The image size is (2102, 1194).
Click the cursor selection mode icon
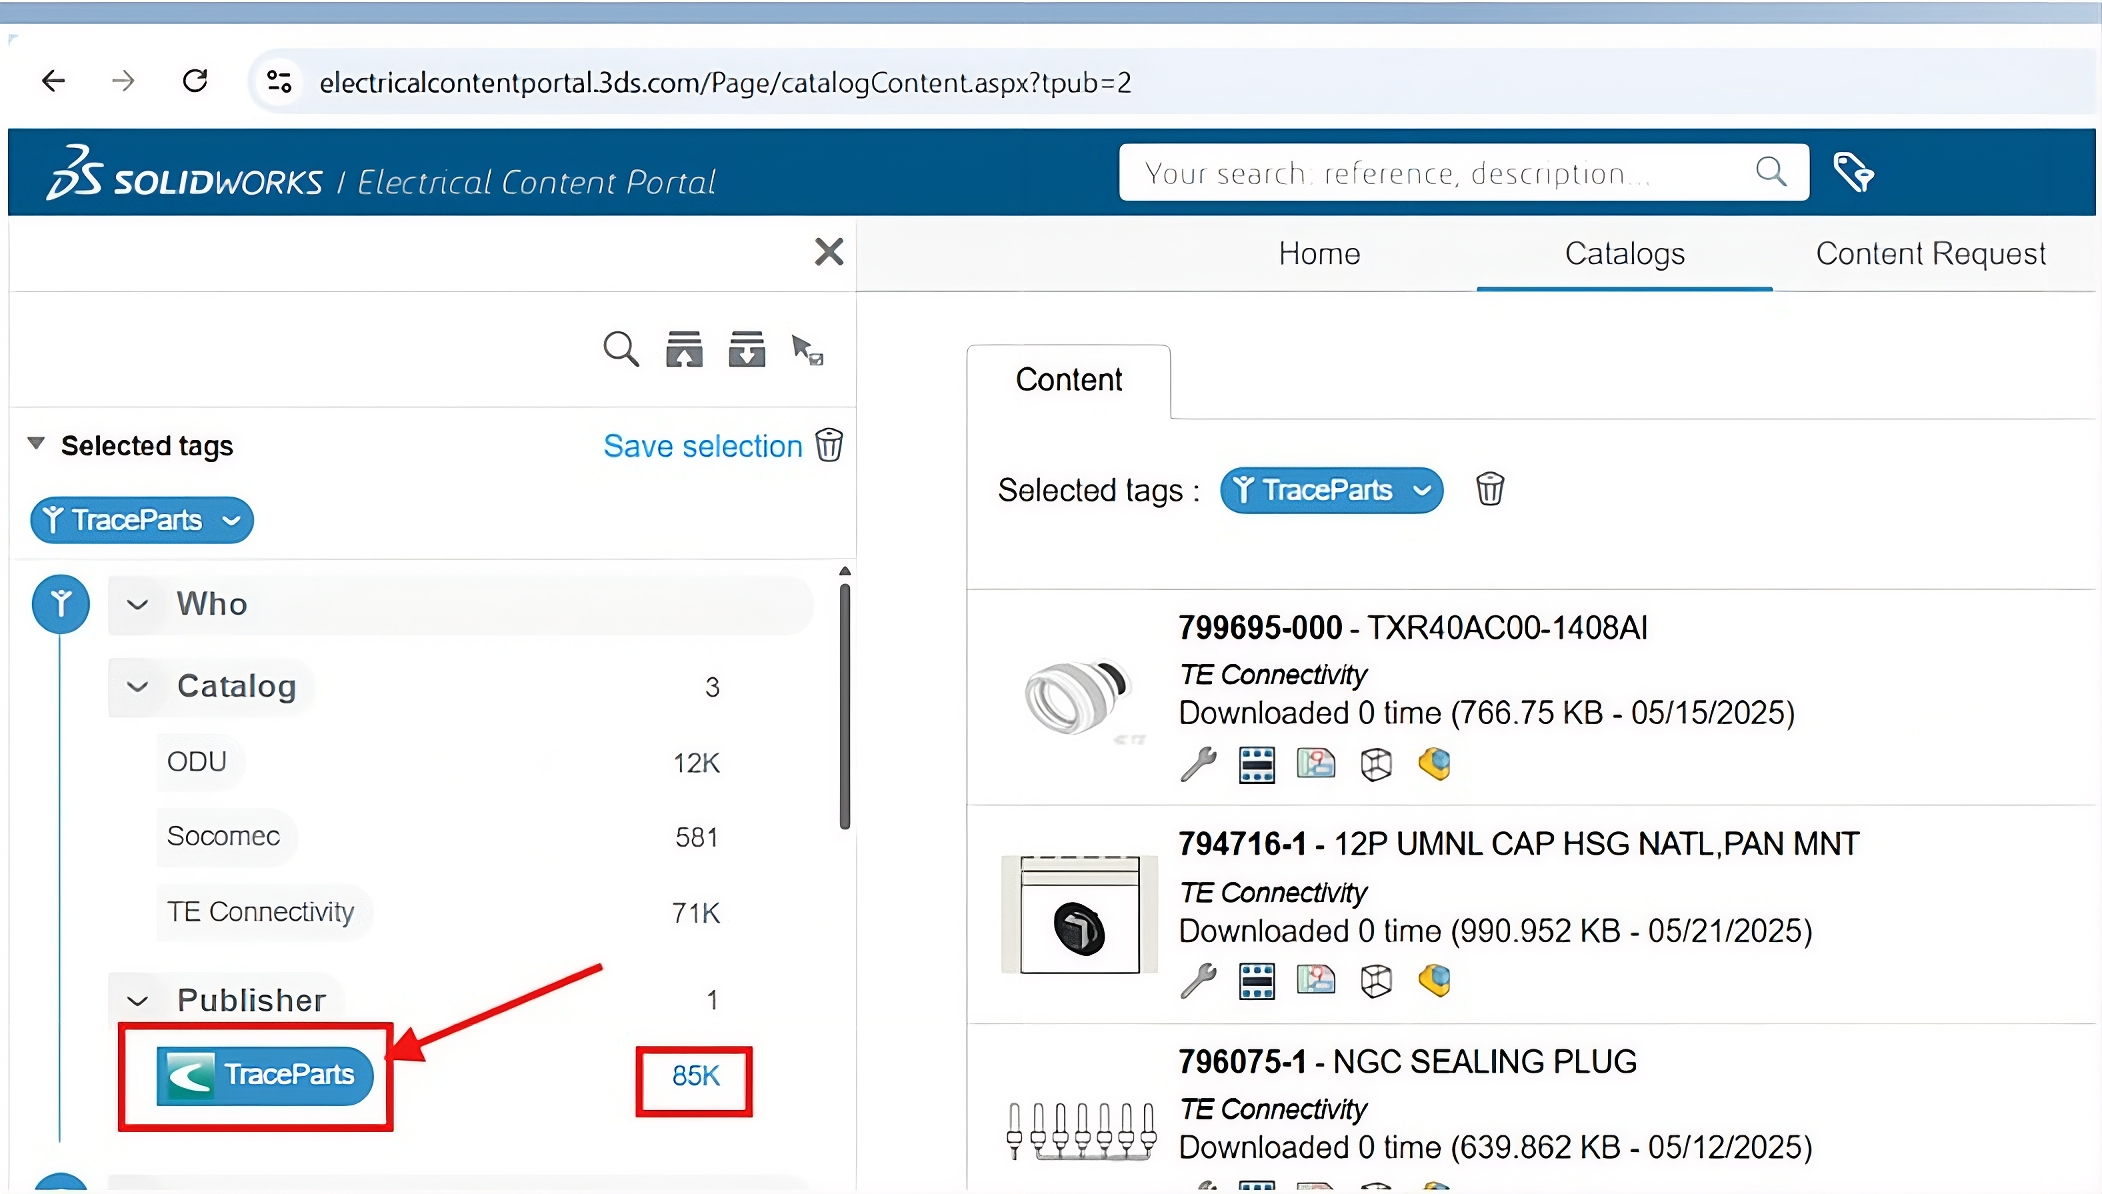(x=807, y=350)
